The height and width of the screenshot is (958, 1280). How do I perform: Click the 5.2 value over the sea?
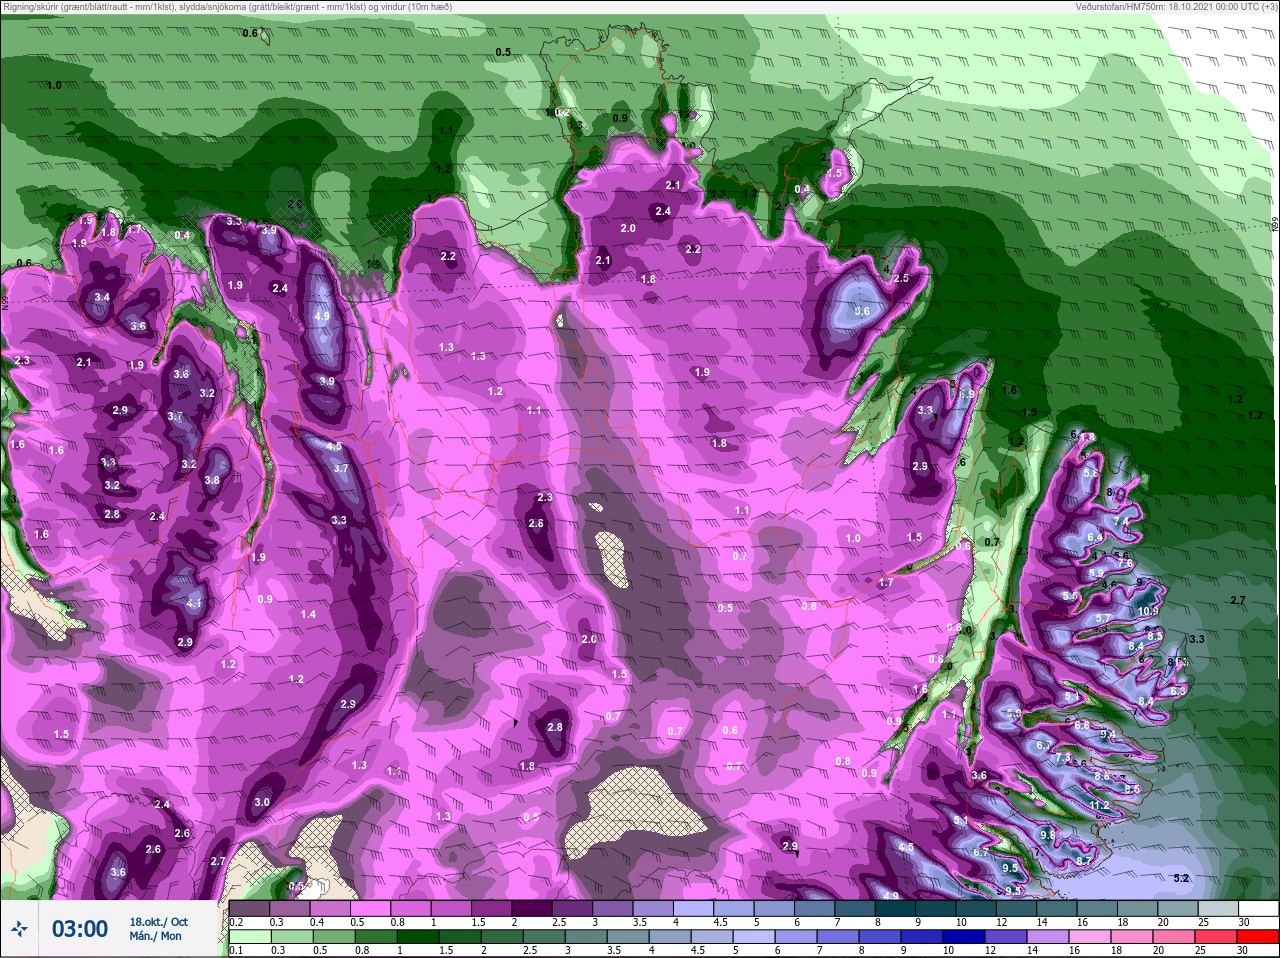click(x=1181, y=878)
